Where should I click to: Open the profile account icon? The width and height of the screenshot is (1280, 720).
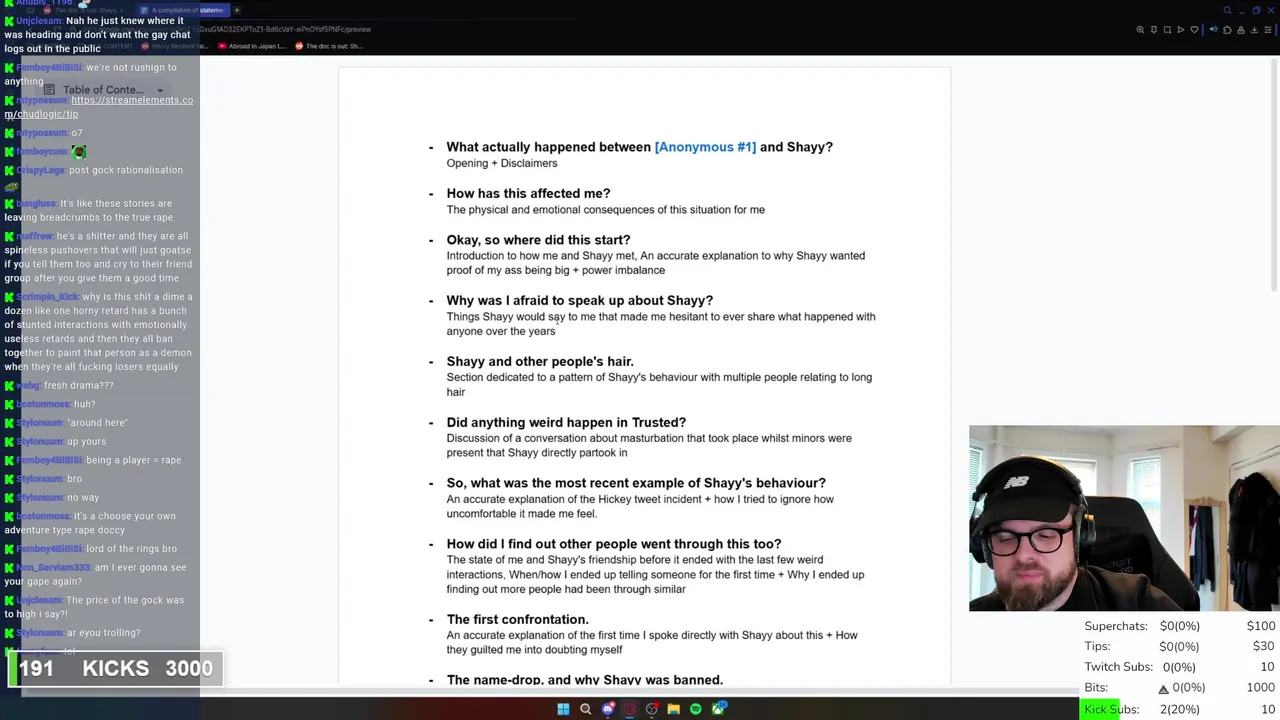click(1241, 30)
